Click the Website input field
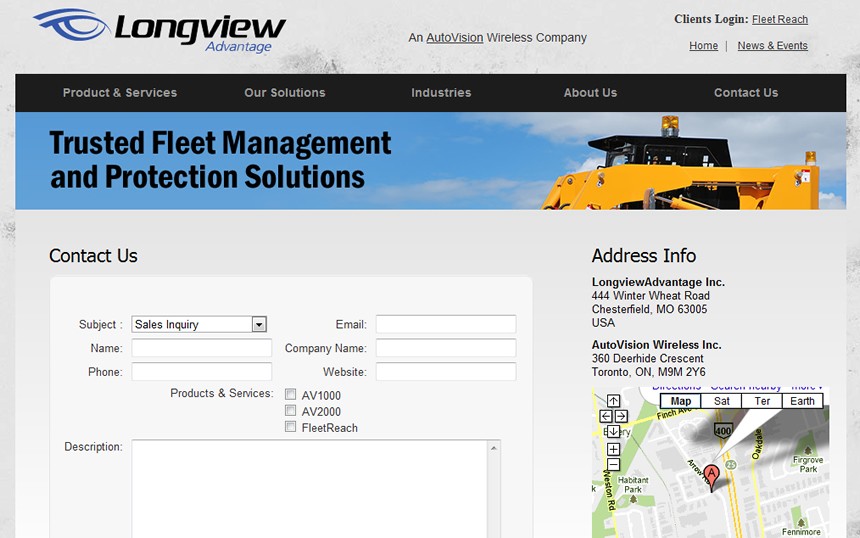 click(x=446, y=371)
